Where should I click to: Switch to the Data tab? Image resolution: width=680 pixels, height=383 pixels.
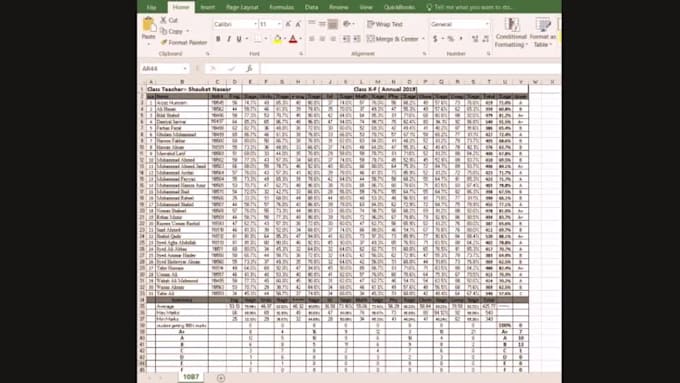click(x=311, y=7)
